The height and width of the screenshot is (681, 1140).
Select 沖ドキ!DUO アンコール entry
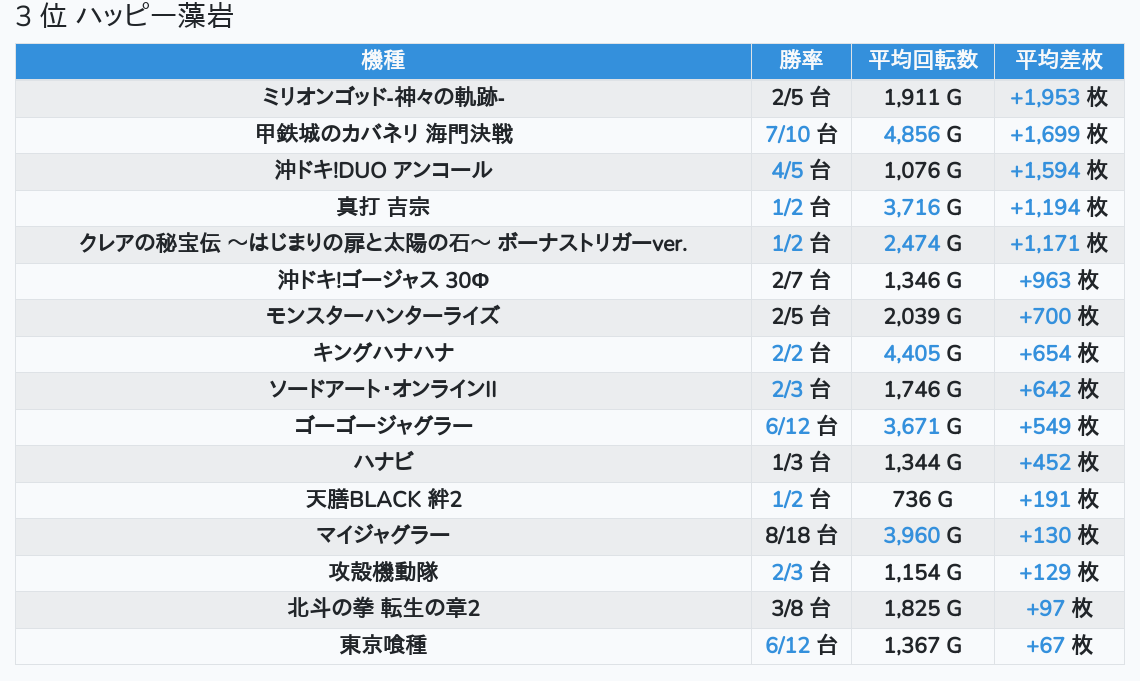pos(384,171)
